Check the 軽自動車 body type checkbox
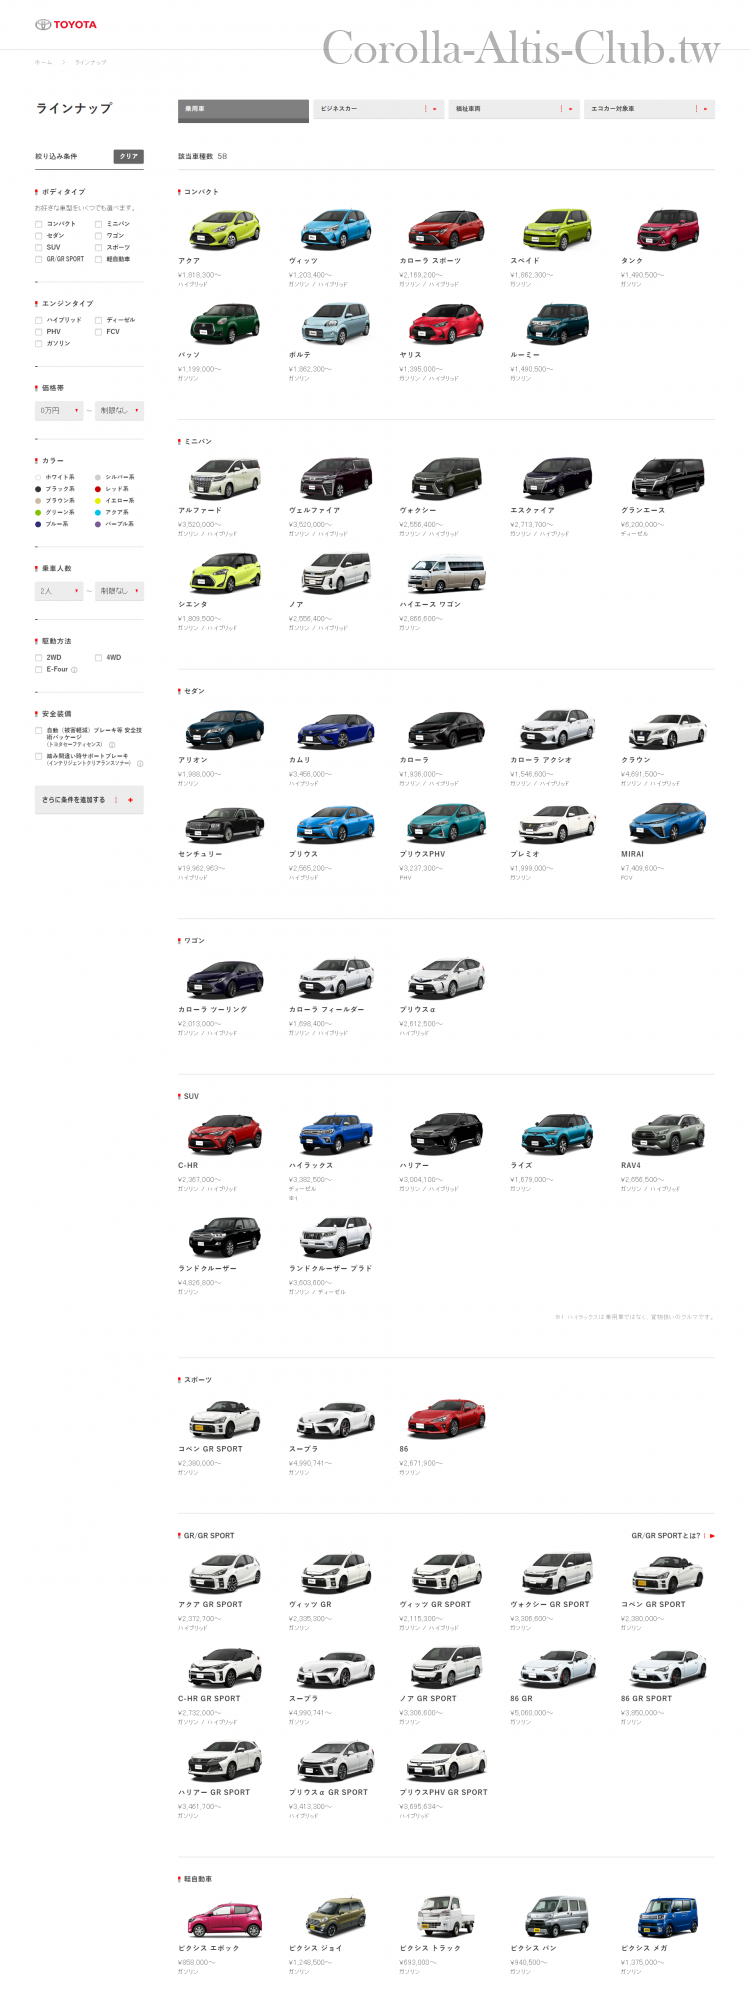Image resolution: width=750 pixels, height=1991 pixels. coord(98,259)
